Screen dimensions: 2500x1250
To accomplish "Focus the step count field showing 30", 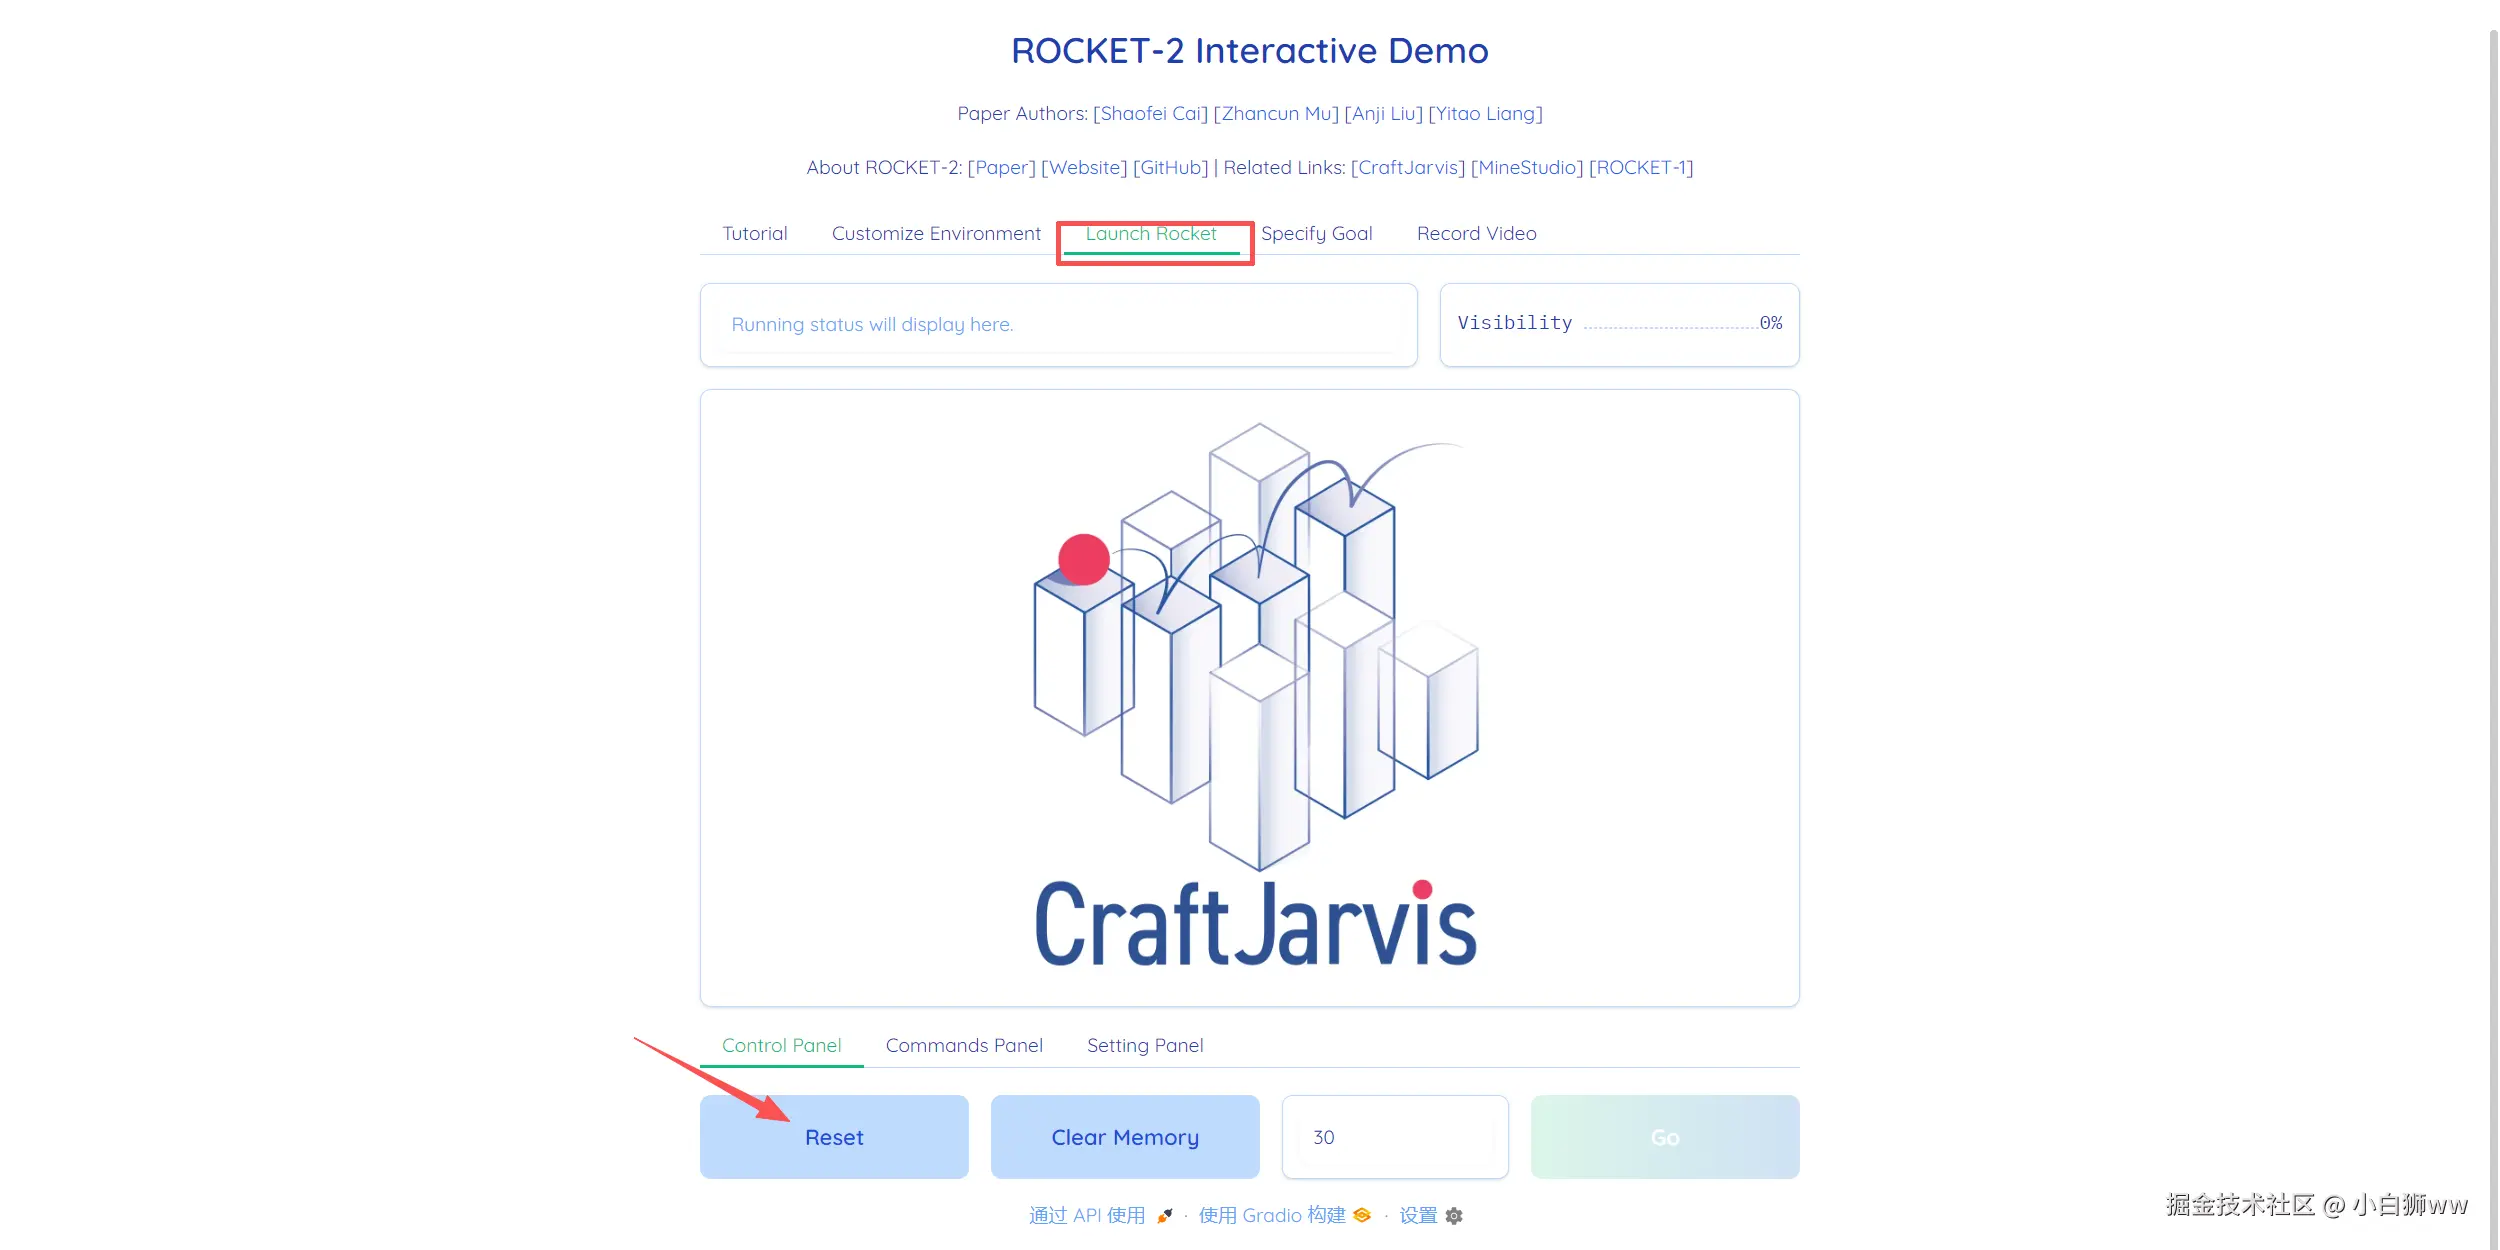I will 1395,1137.
